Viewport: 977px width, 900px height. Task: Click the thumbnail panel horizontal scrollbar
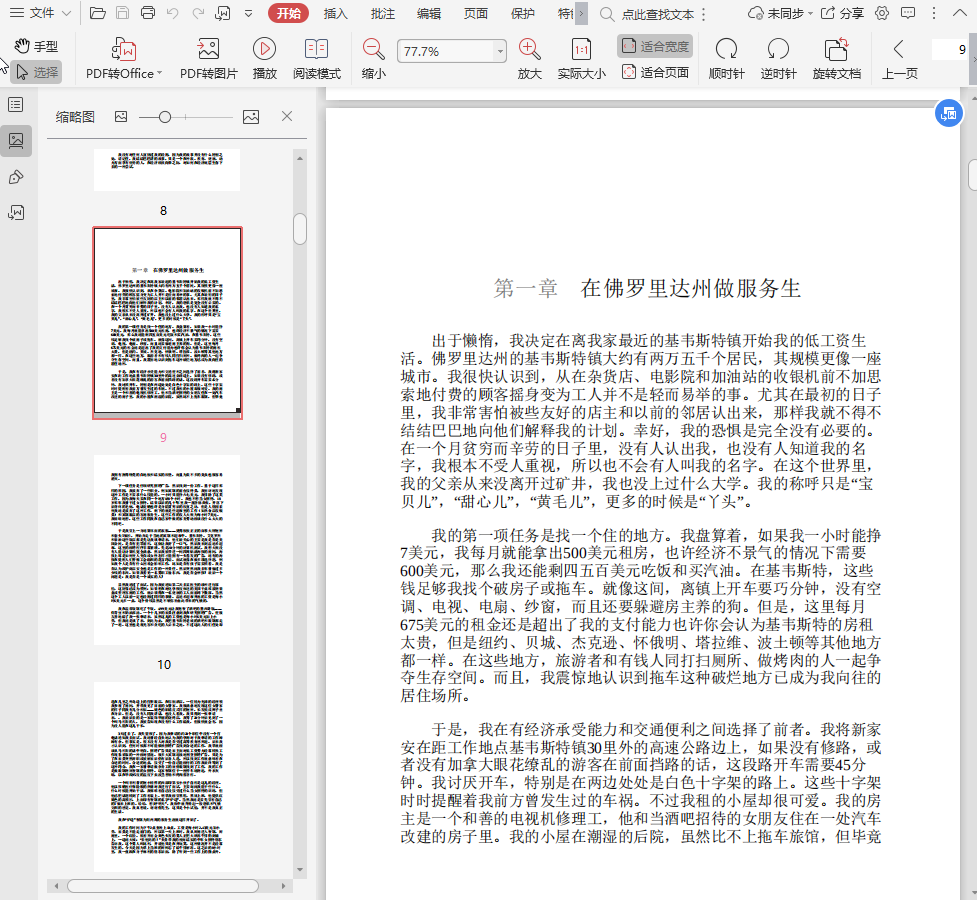(163, 886)
